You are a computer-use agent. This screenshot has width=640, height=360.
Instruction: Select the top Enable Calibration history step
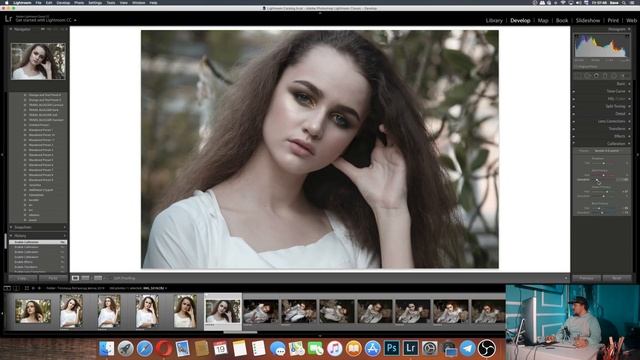pyautogui.click(x=38, y=242)
